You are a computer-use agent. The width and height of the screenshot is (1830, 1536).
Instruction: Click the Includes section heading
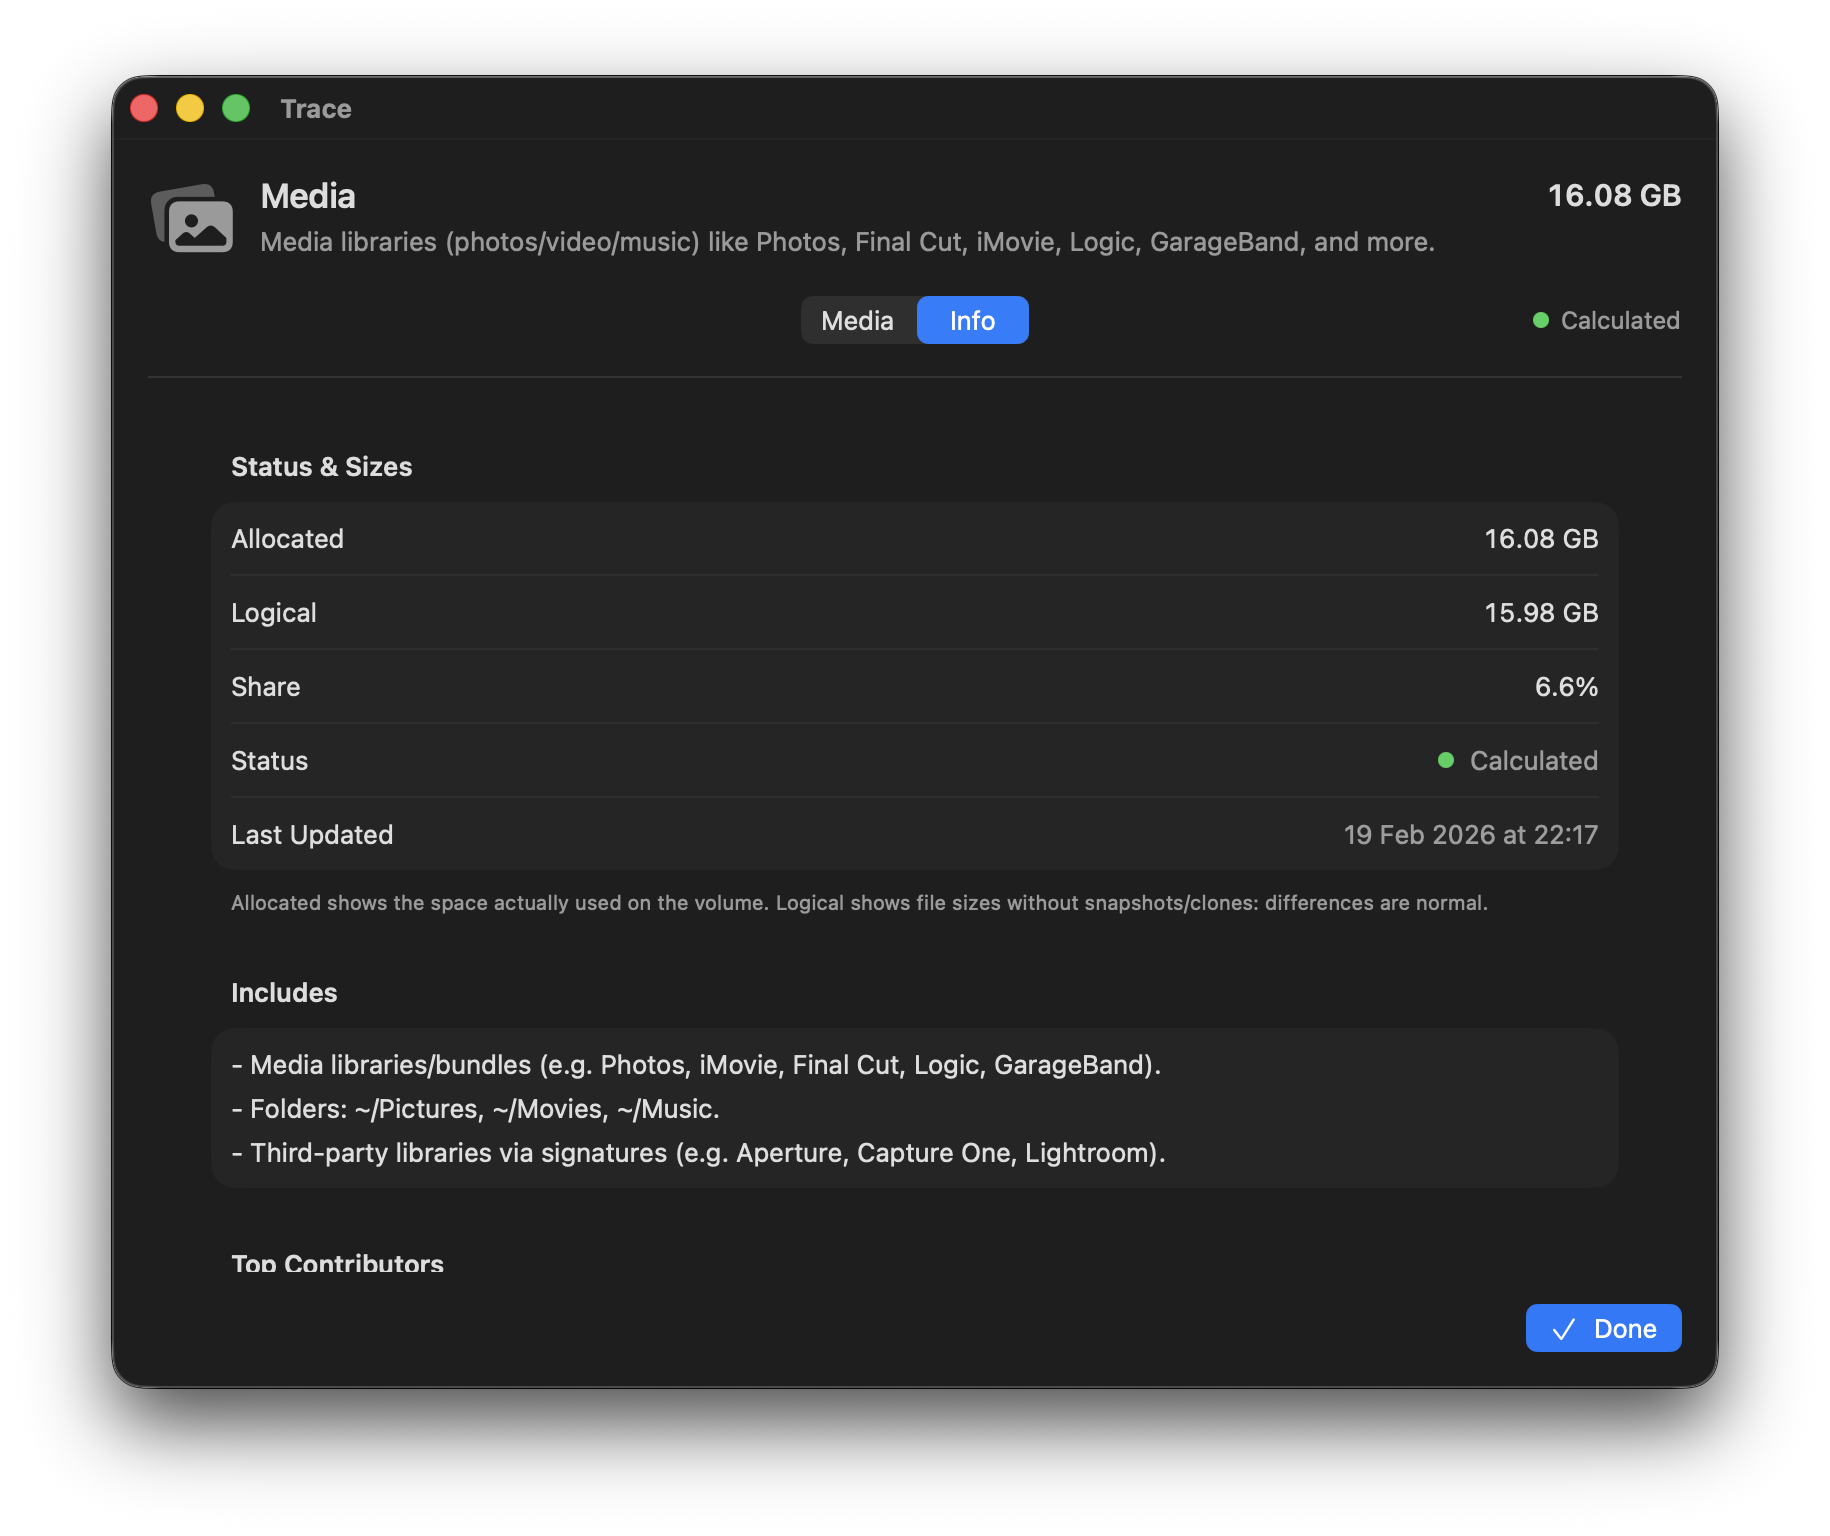(x=284, y=993)
